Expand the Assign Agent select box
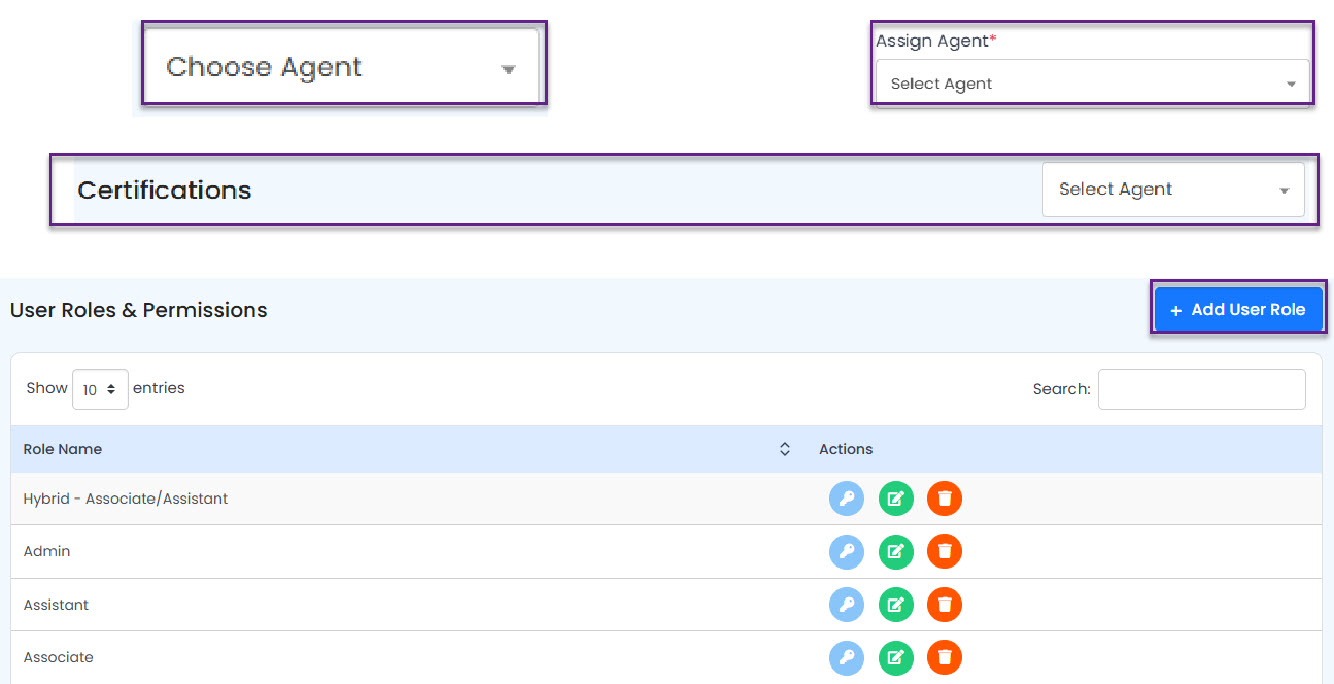This screenshot has height=684, width=1334. 1092,84
